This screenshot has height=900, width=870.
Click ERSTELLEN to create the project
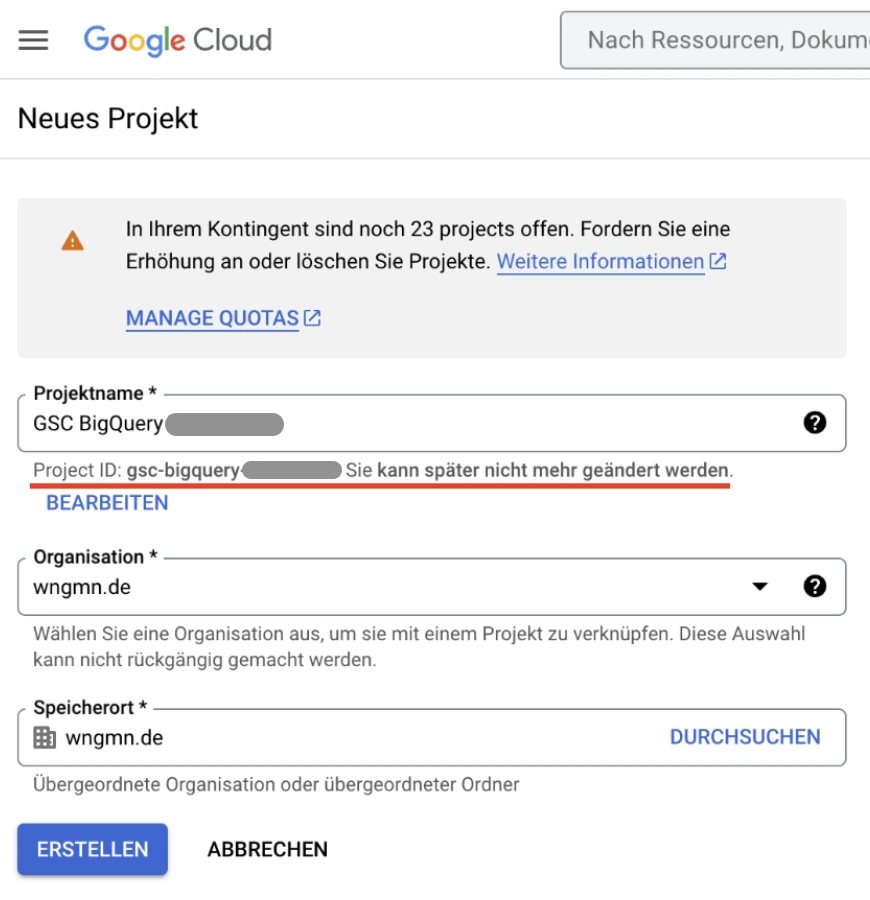coord(92,849)
